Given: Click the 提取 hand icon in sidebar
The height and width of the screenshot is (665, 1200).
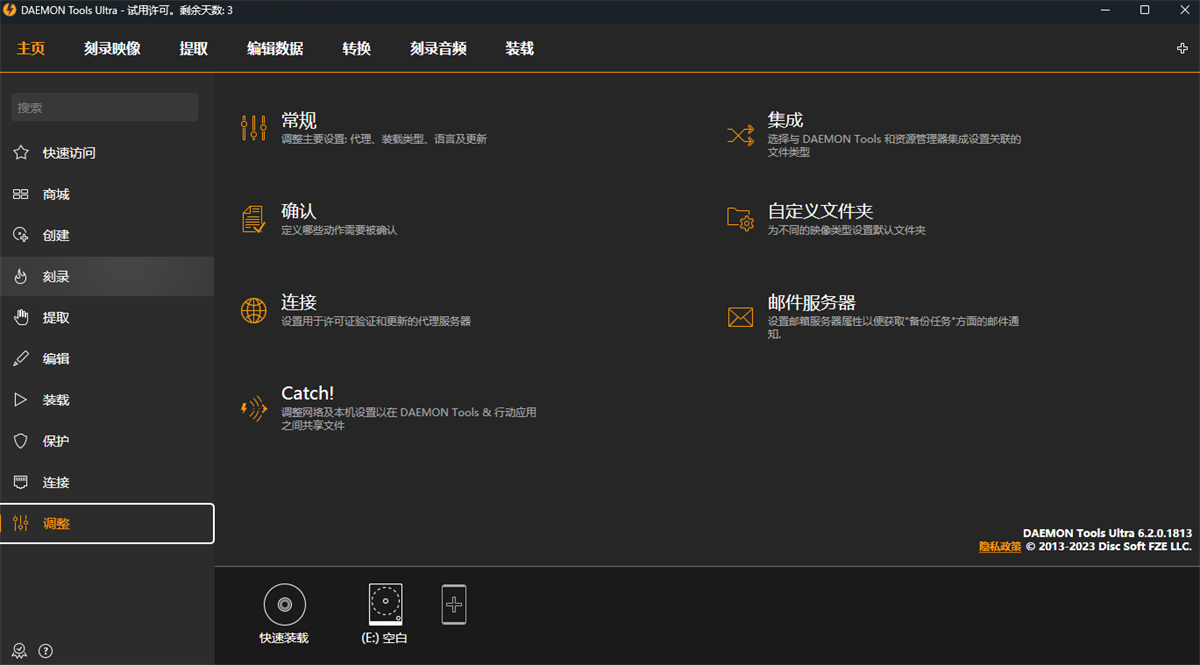Looking at the screenshot, I should click(21, 318).
